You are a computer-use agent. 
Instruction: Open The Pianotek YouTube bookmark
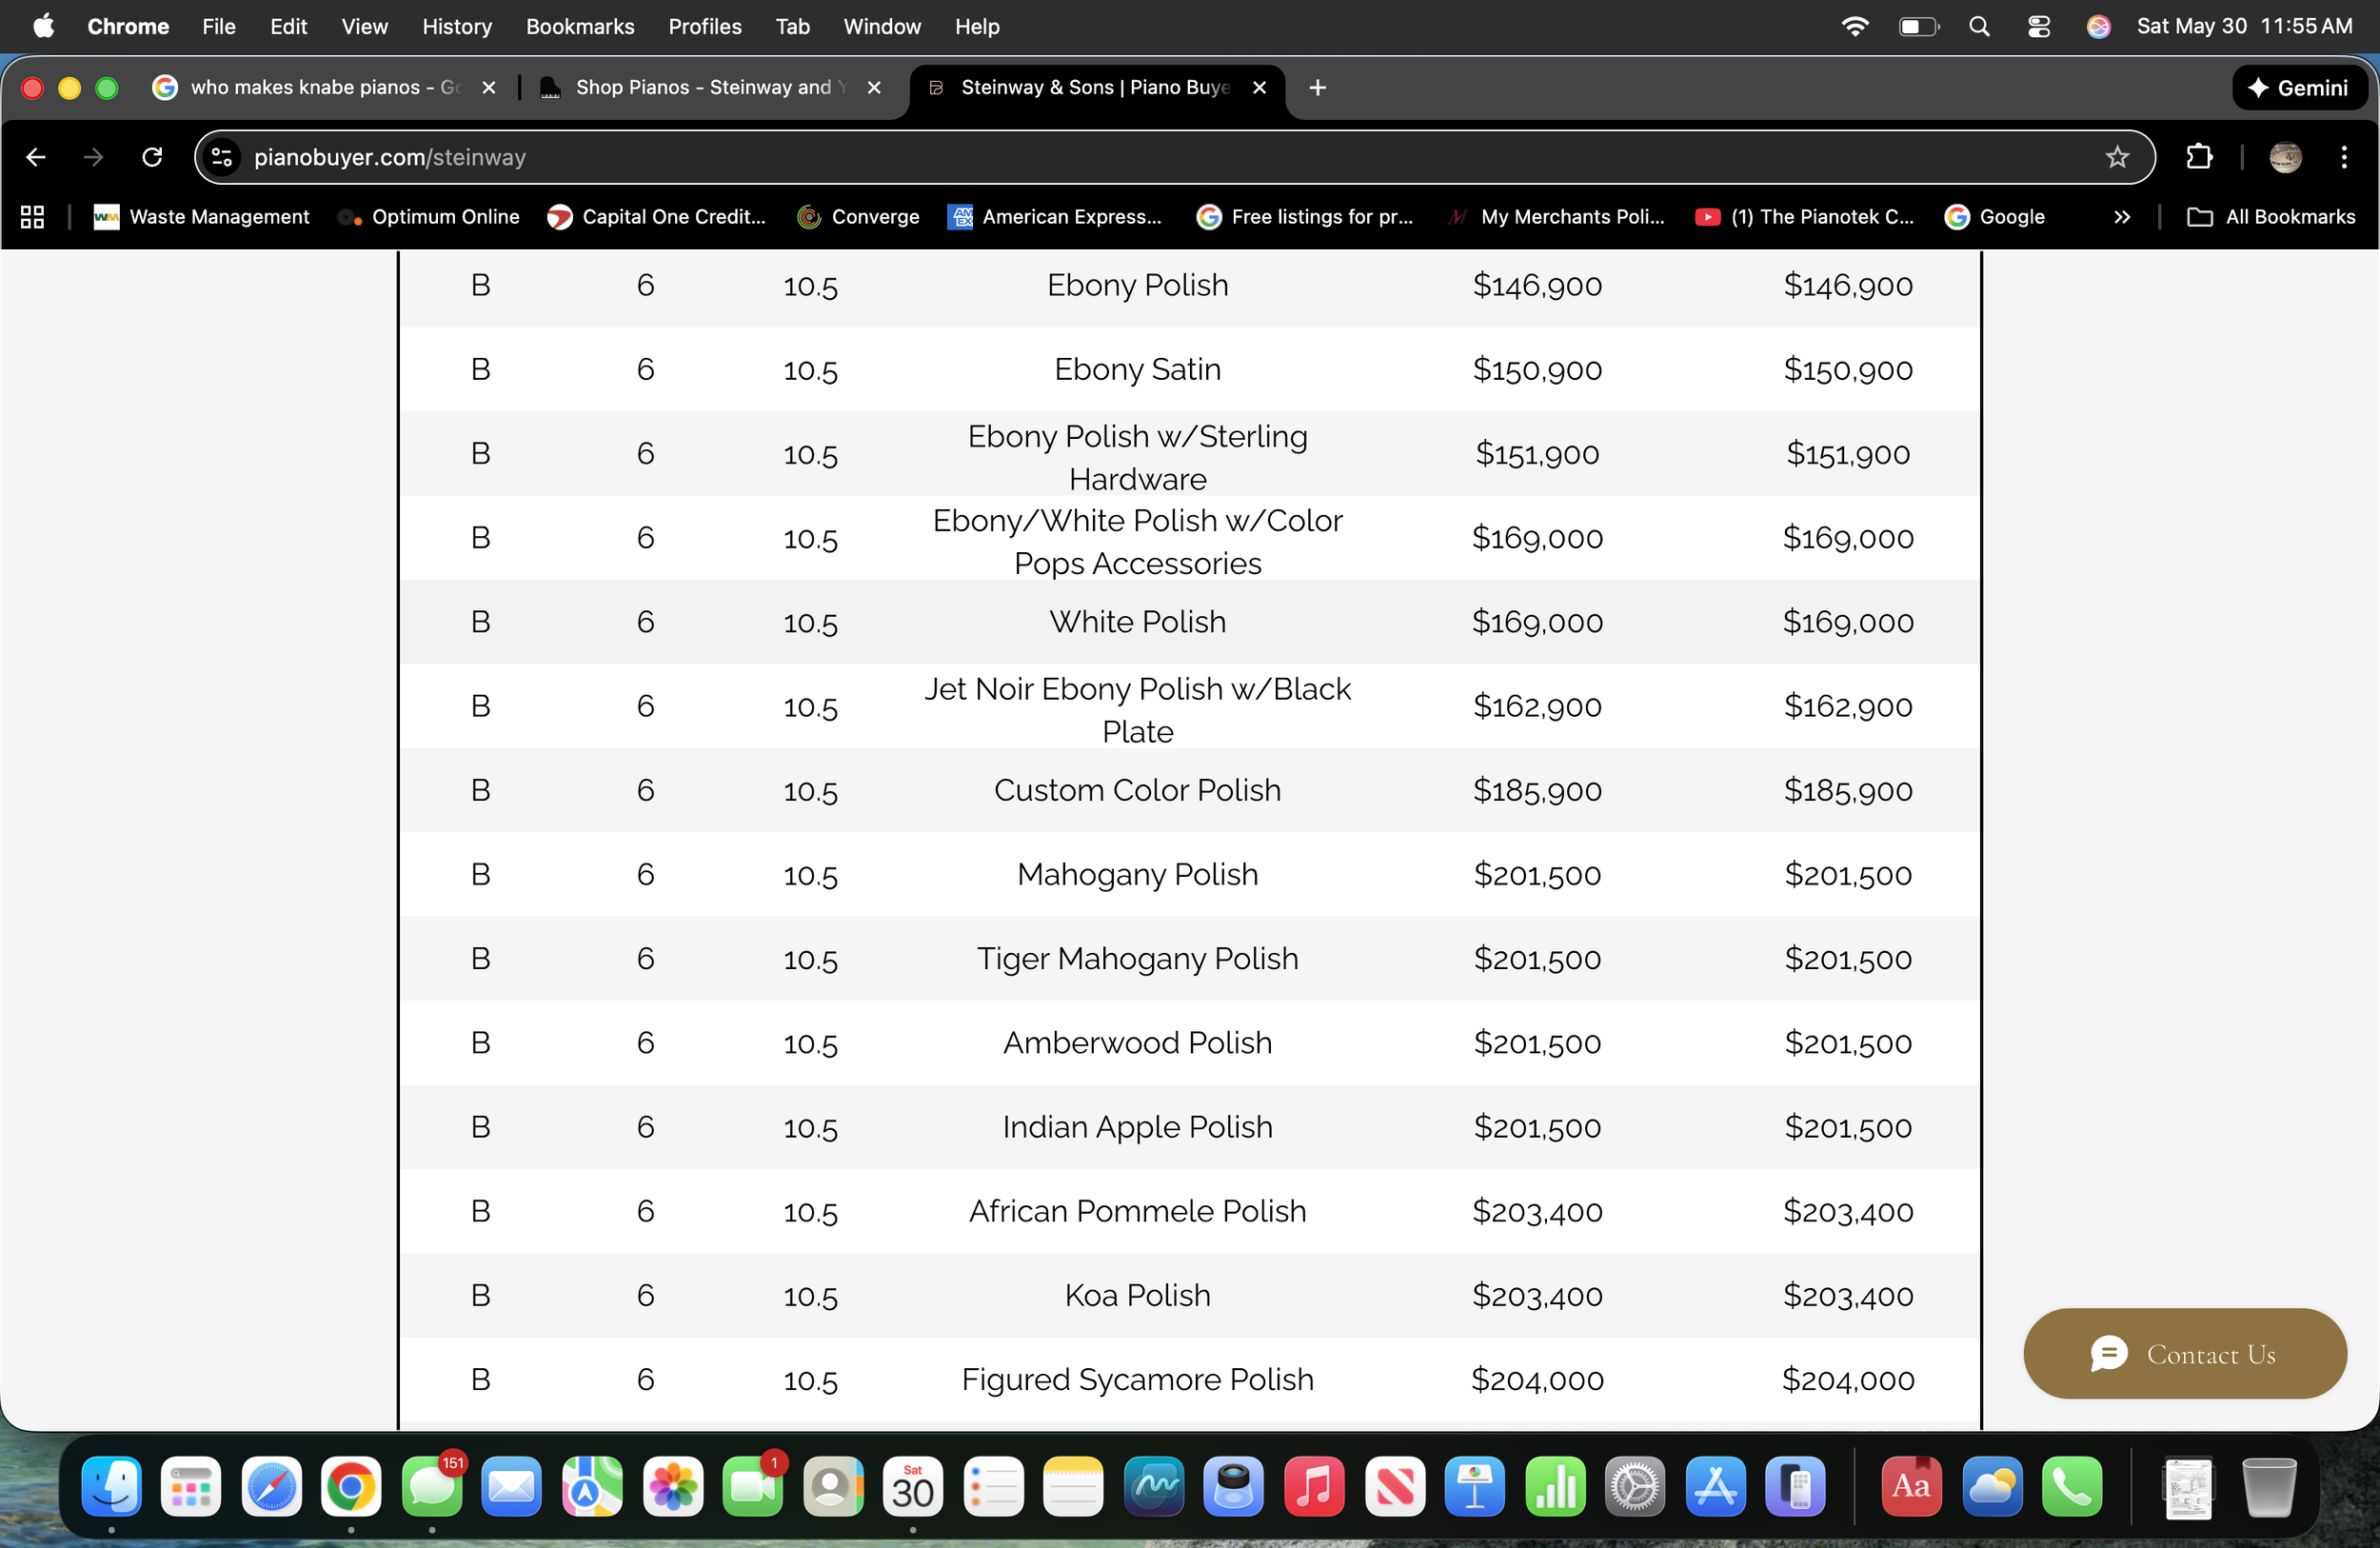pos(1805,217)
